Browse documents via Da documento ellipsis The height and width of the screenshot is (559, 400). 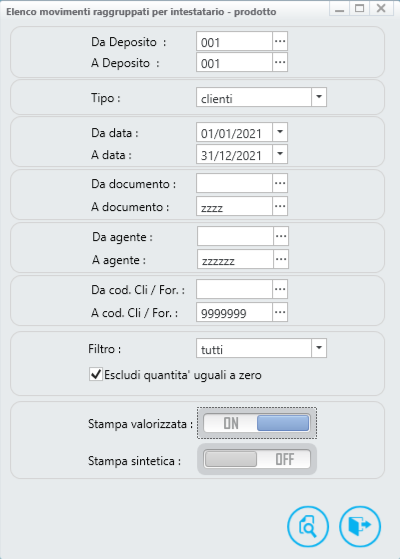[x=280, y=183]
